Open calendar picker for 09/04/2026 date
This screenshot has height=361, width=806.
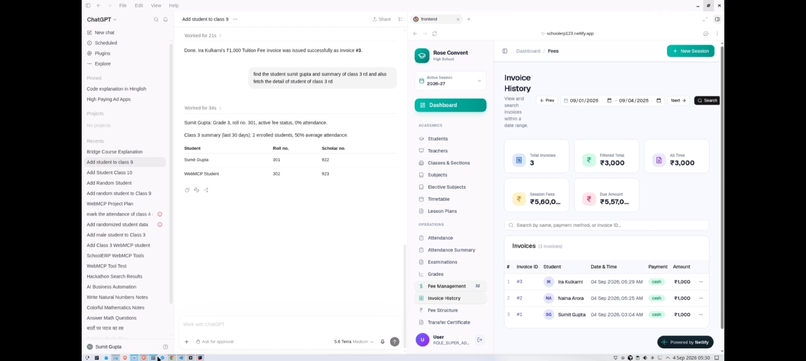[x=658, y=100]
